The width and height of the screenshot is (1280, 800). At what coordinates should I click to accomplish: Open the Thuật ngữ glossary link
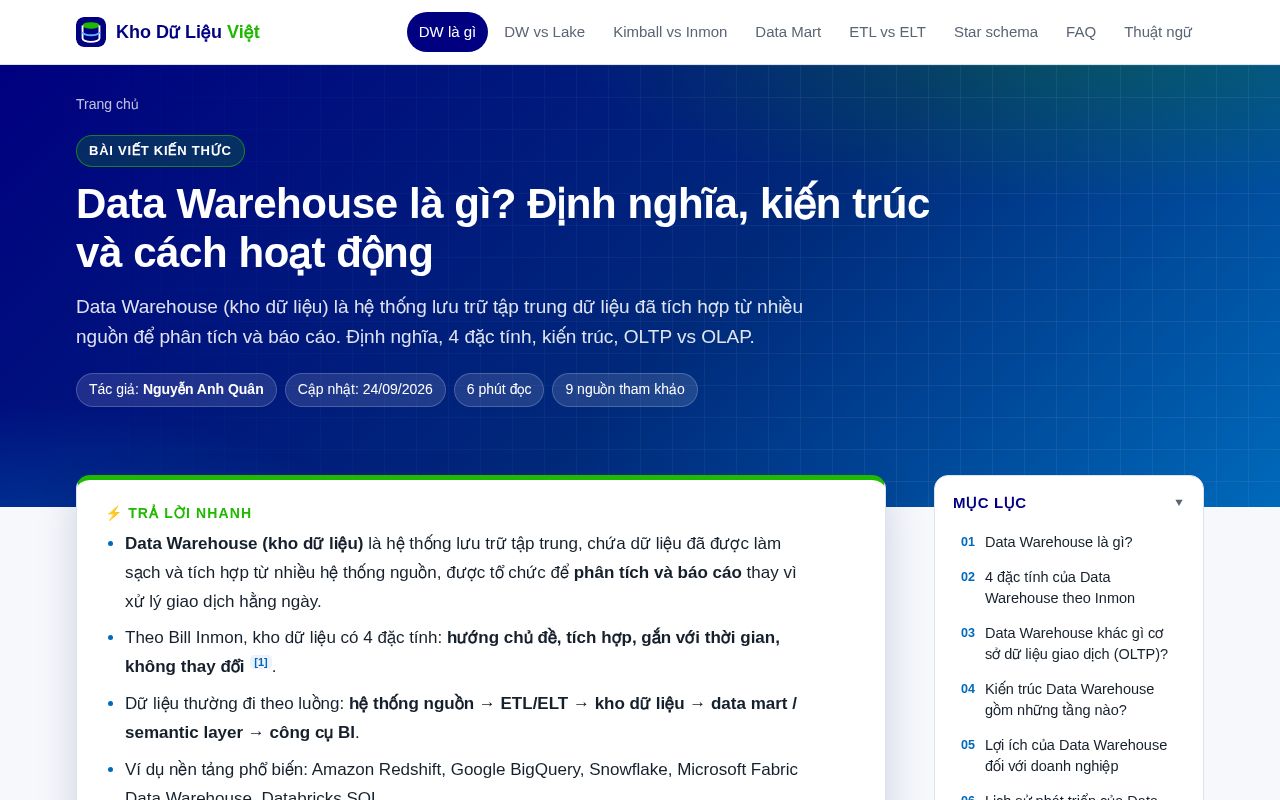tap(1158, 32)
